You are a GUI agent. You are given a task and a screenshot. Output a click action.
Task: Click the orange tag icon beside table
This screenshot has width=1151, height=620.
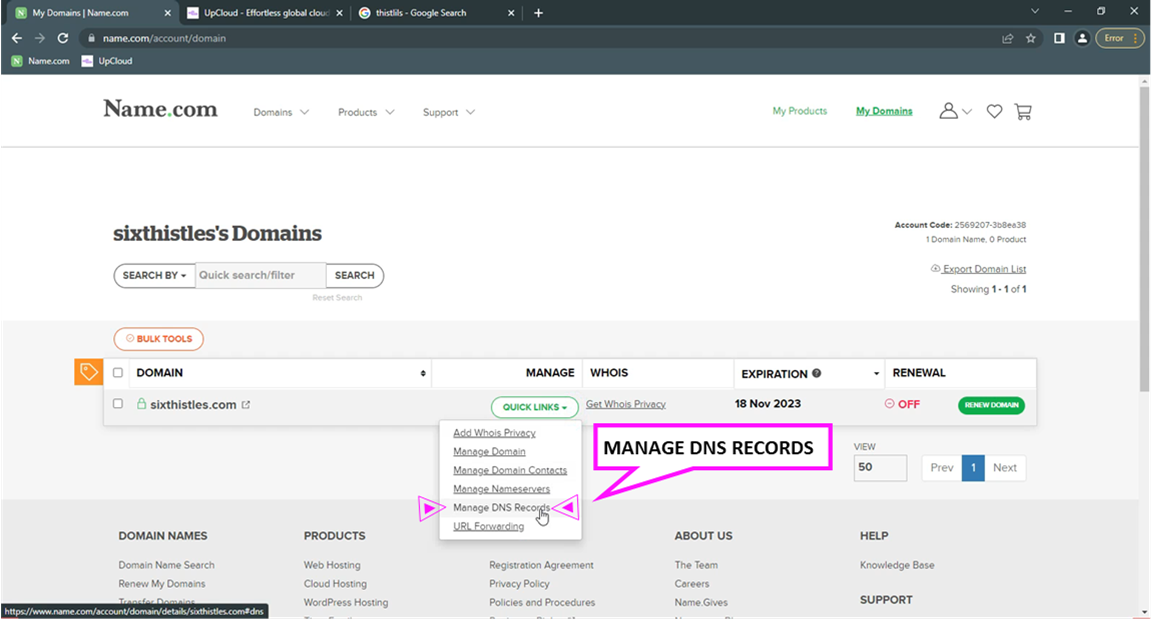point(89,372)
